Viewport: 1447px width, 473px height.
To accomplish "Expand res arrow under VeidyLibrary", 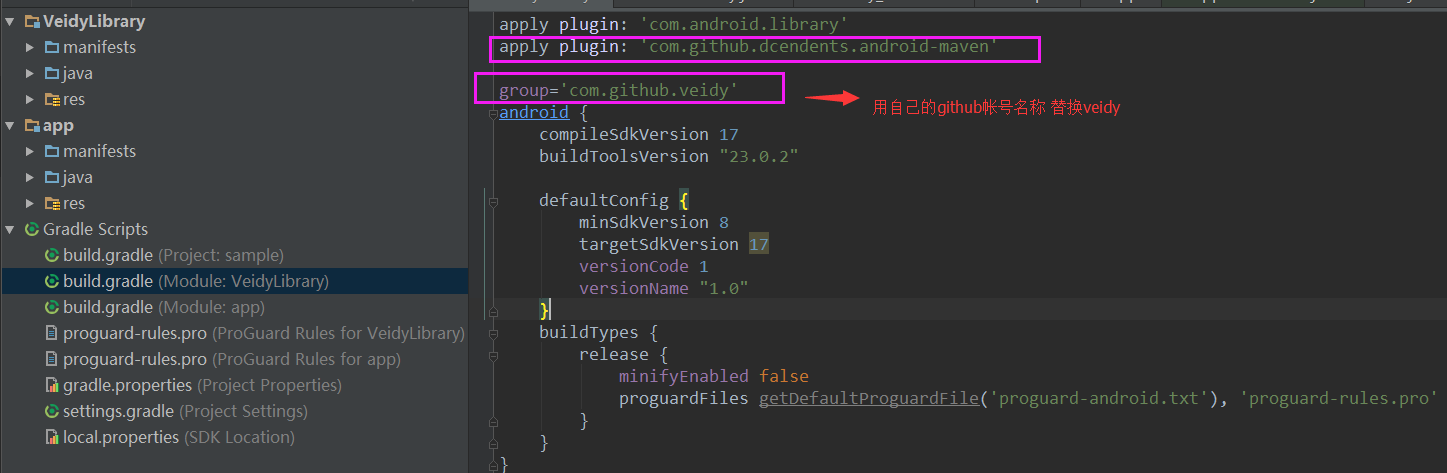I will 30,99.
